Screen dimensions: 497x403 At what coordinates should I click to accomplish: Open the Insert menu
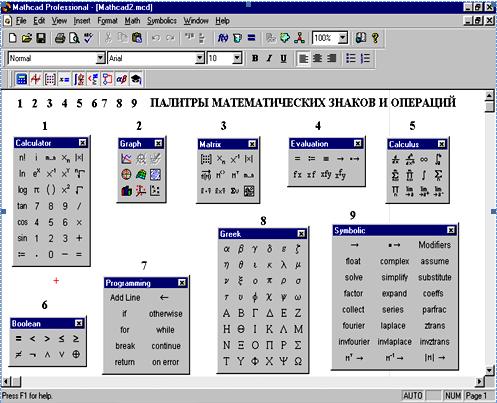(x=82, y=21)
